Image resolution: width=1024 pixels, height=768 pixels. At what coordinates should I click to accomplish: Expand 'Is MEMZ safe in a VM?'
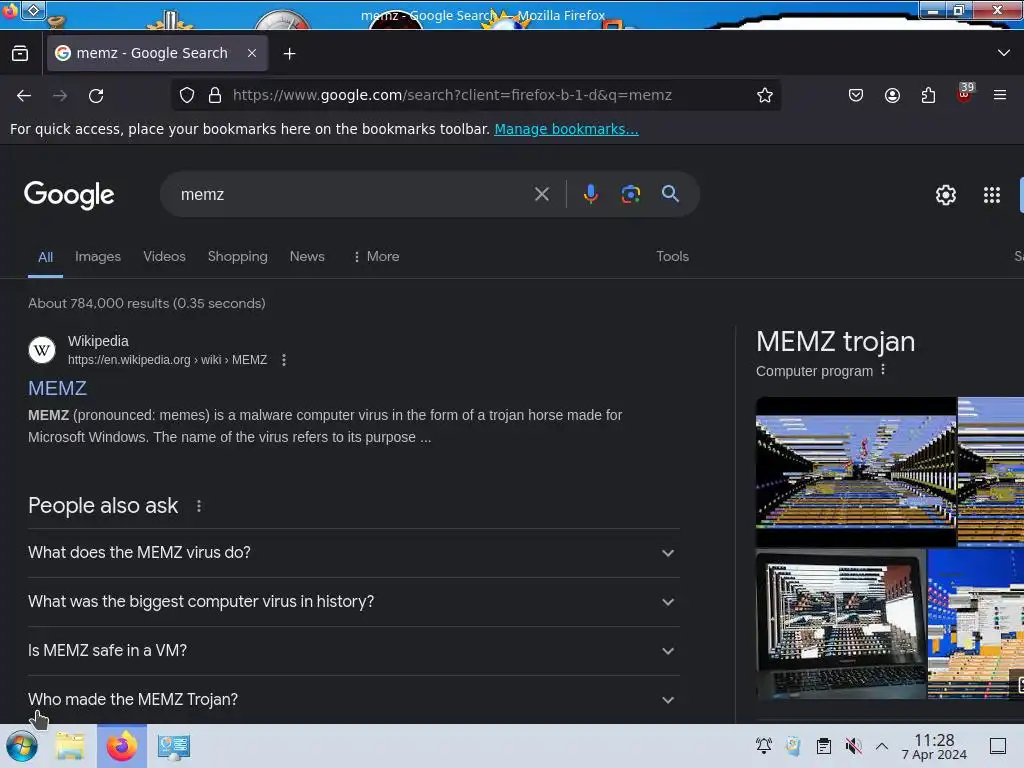coord(353,650)
